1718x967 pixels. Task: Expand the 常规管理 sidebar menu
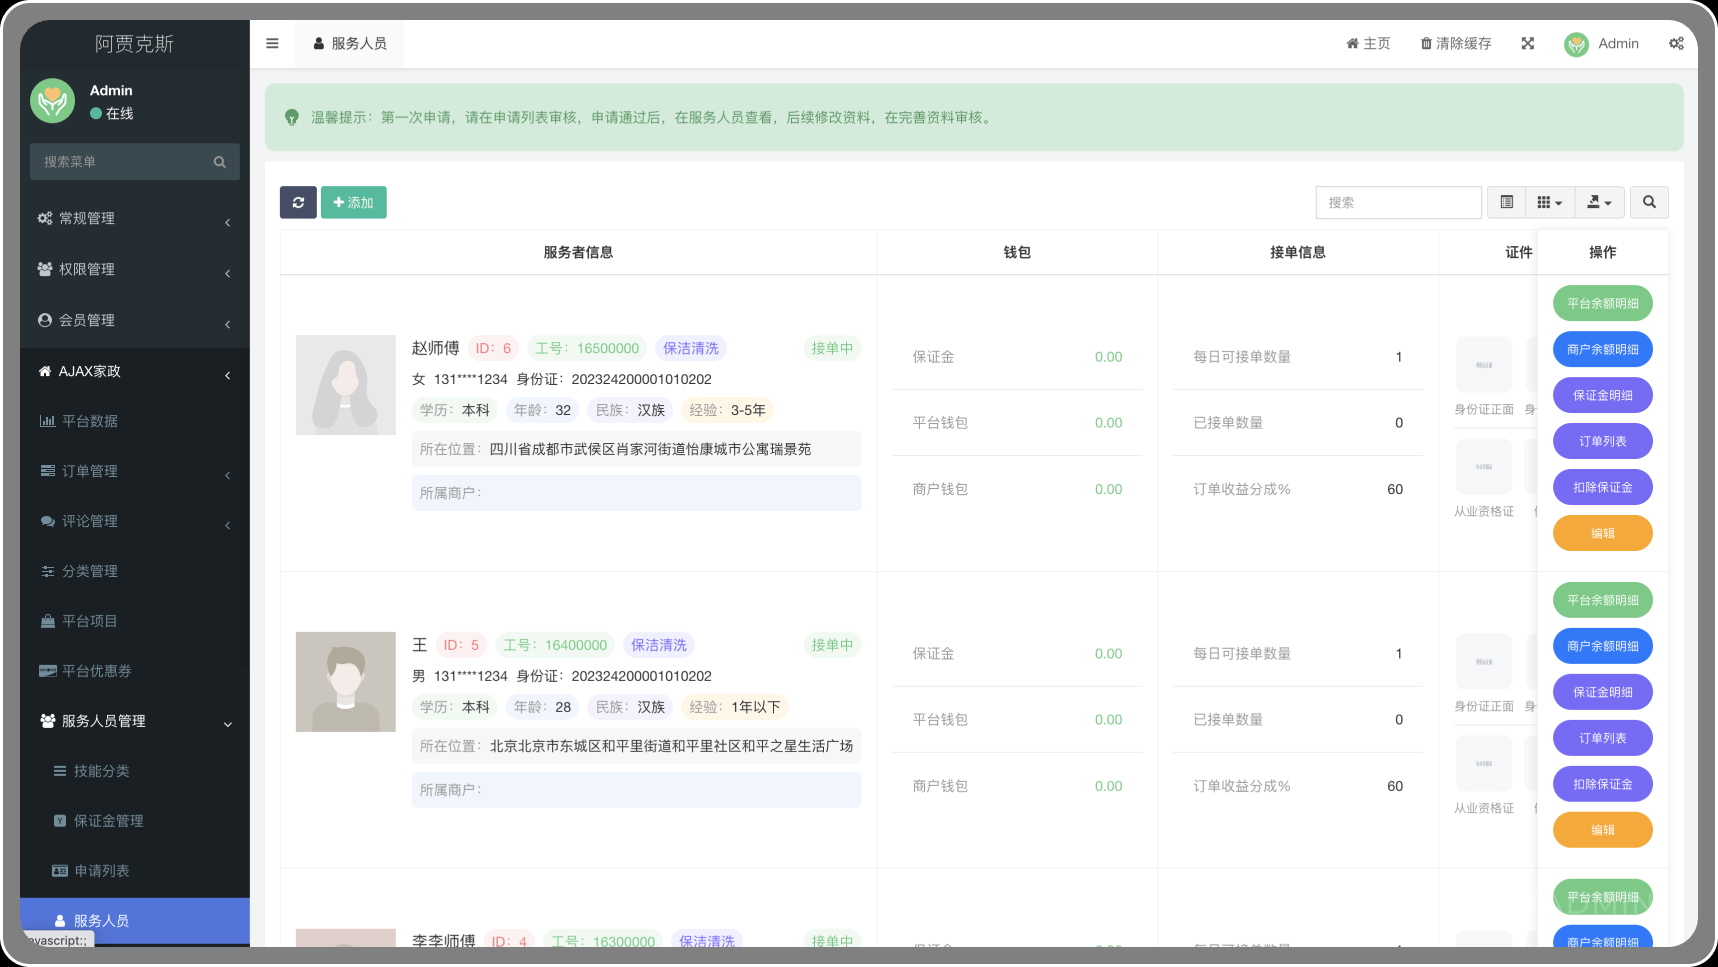pos(134,219)
